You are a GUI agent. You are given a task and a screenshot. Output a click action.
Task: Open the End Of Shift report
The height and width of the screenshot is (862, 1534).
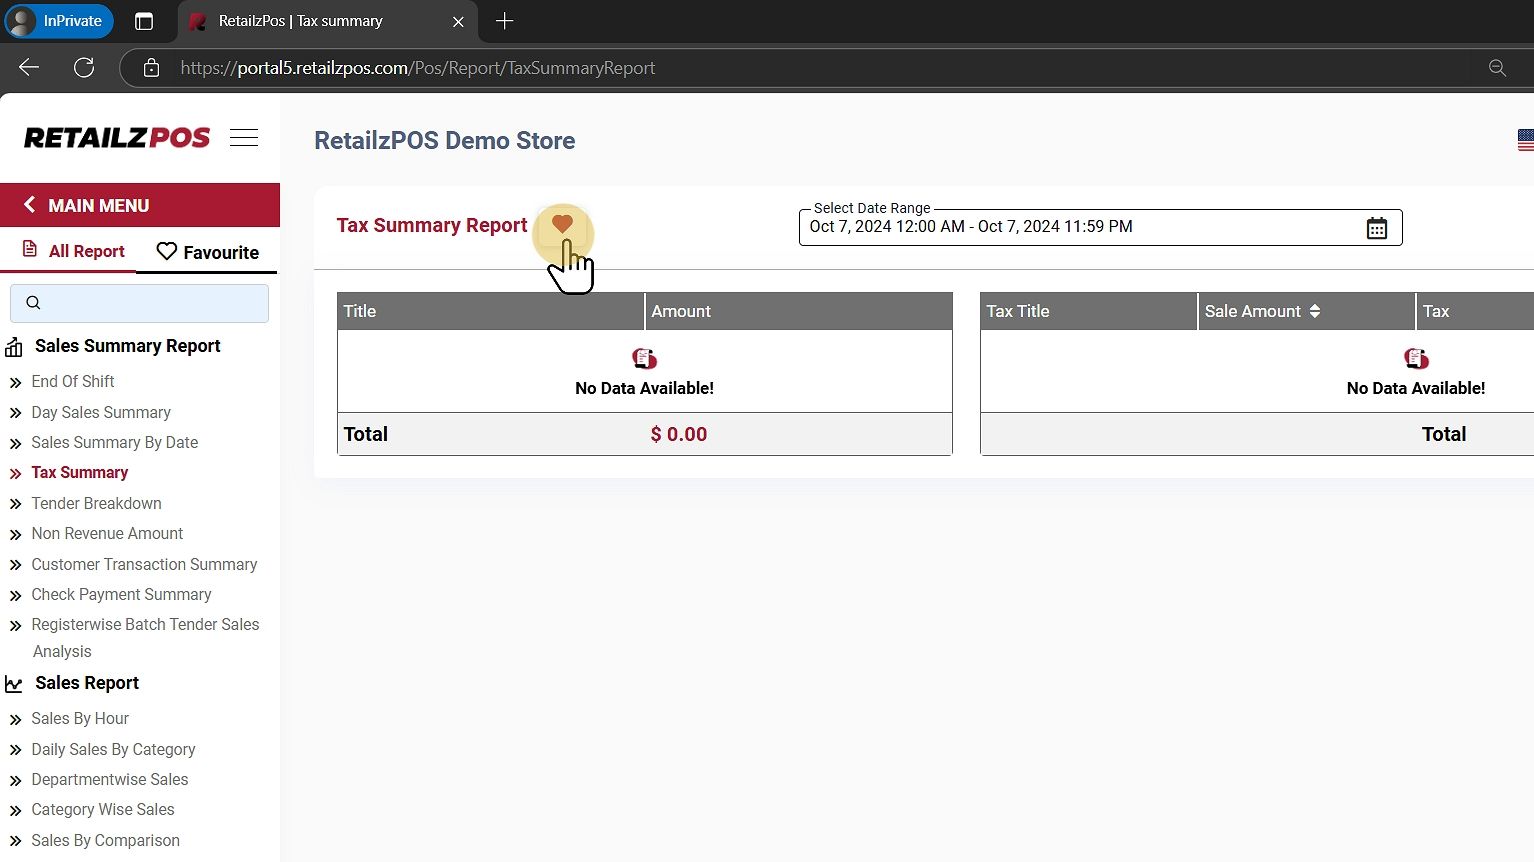[x=72, y=381]
